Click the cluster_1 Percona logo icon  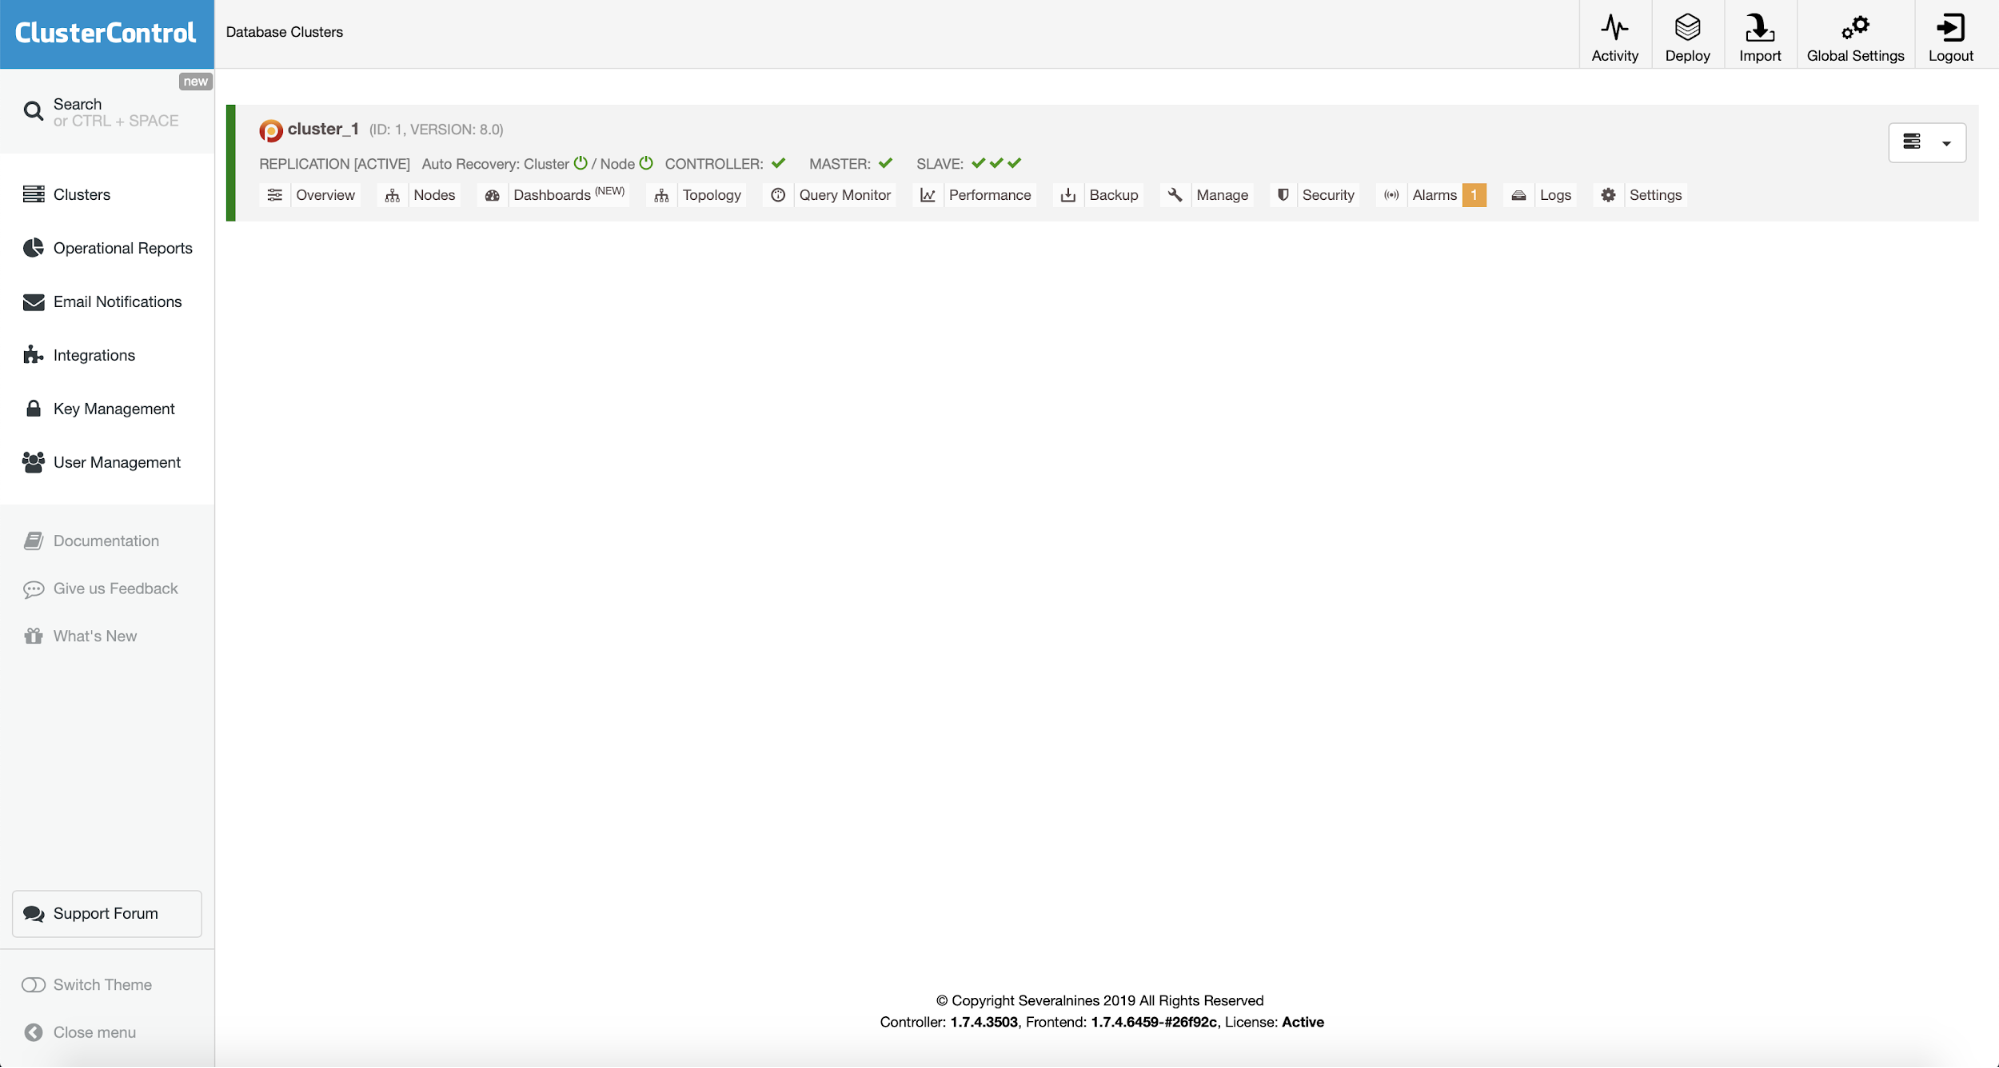pyautogui.click(x=270, y=131)
